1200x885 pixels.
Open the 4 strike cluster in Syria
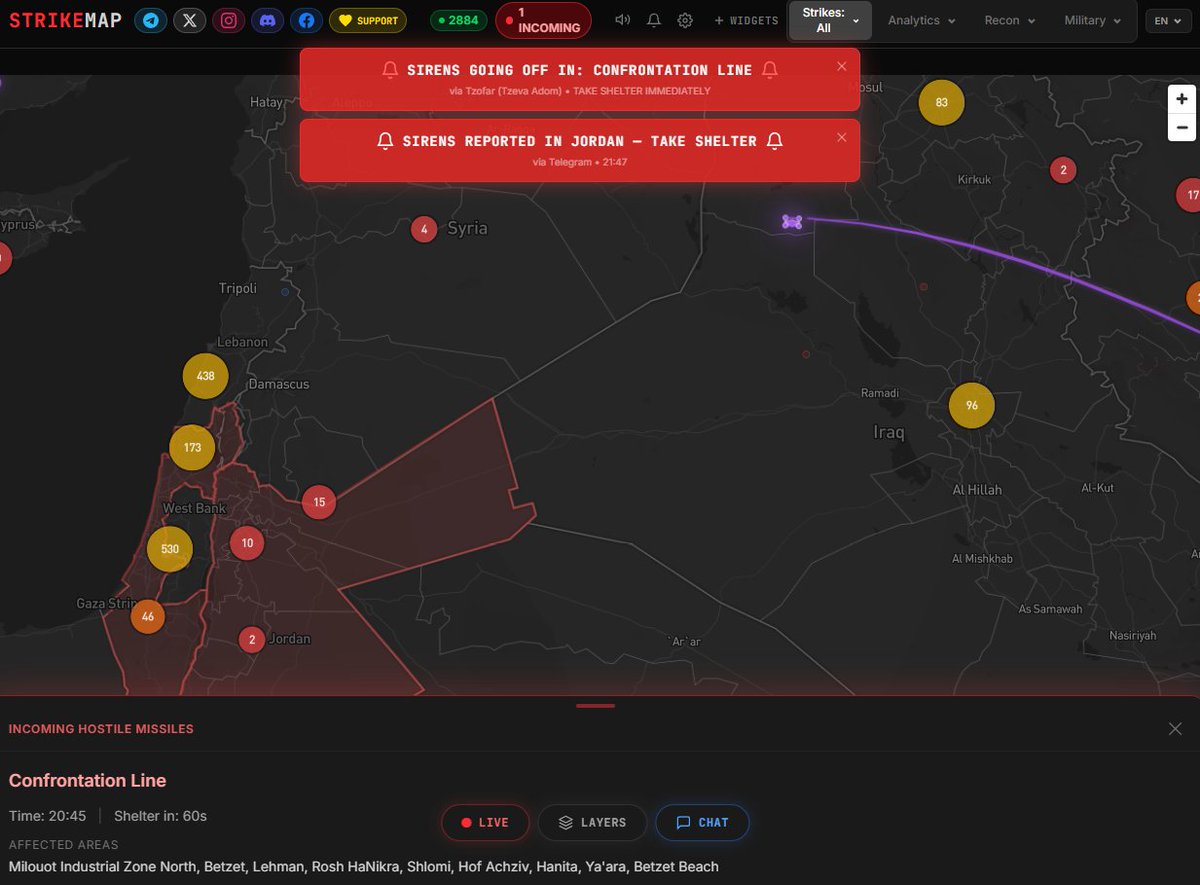pyautogui.click(x=424, y=230)
